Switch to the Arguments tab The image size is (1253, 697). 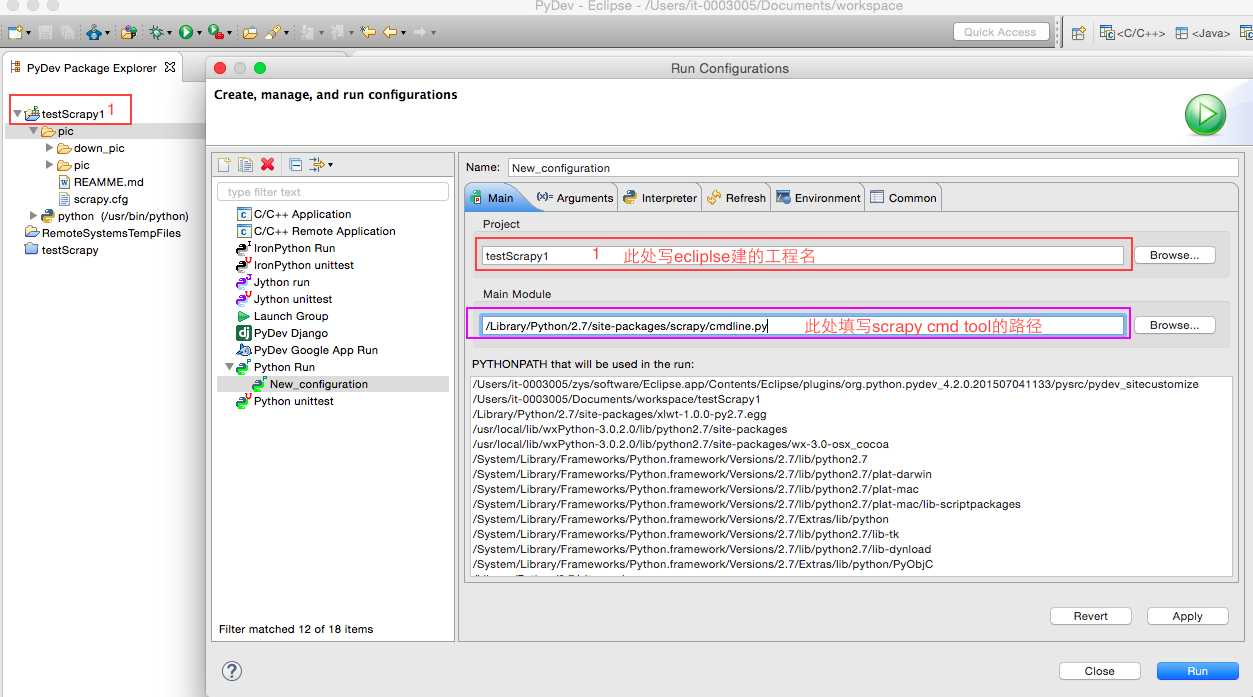[575, 198]
